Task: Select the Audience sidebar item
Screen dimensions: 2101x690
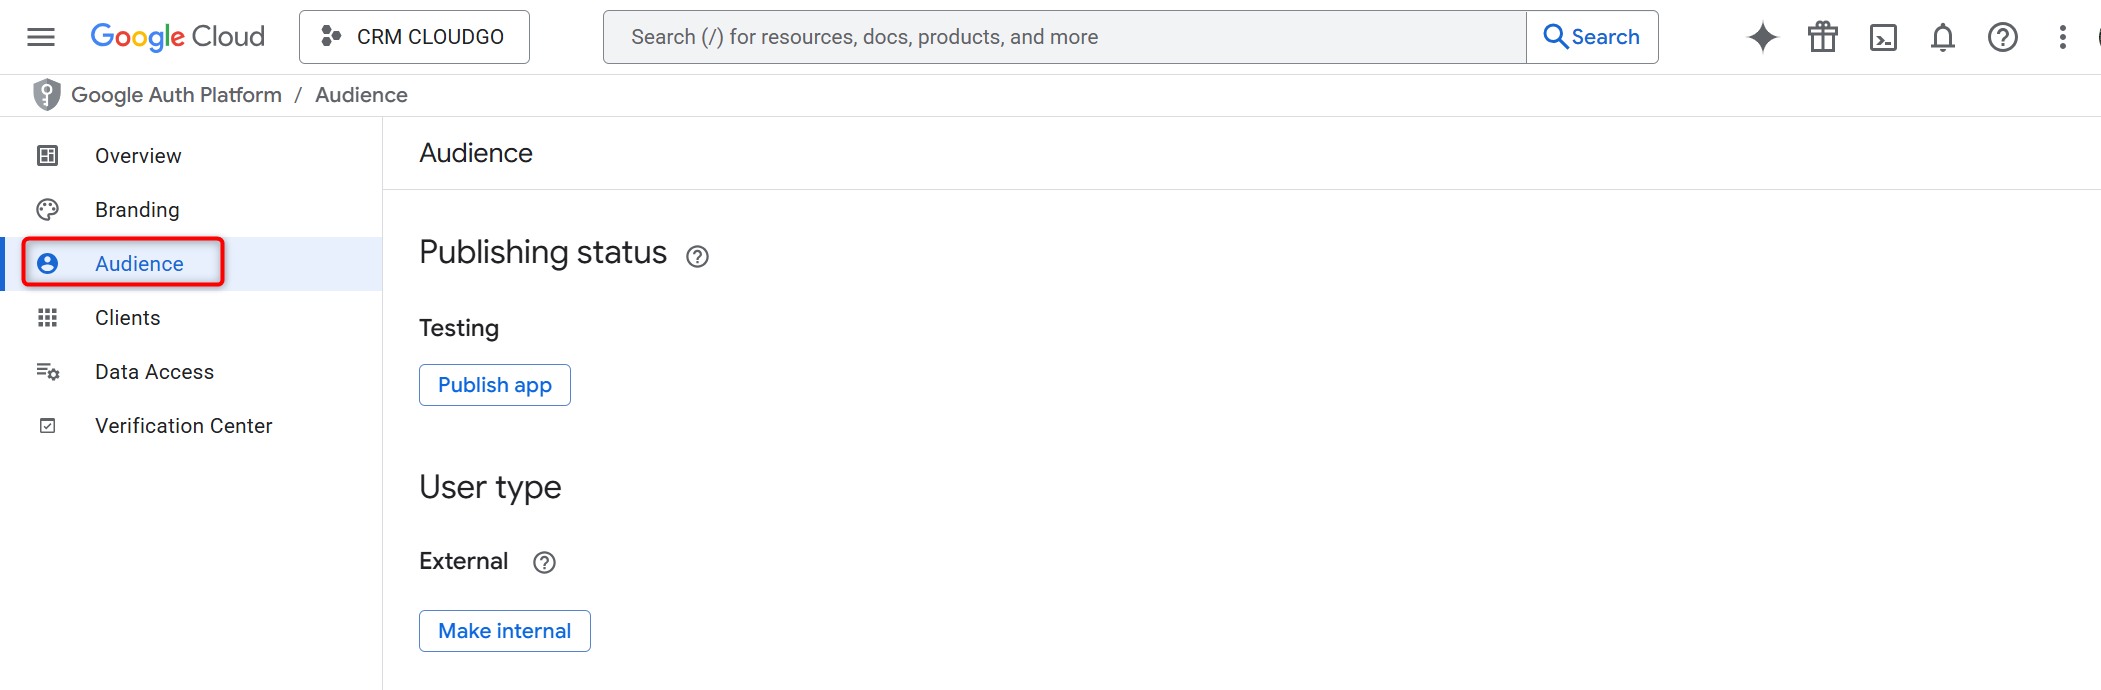Action: pos(139,264)
